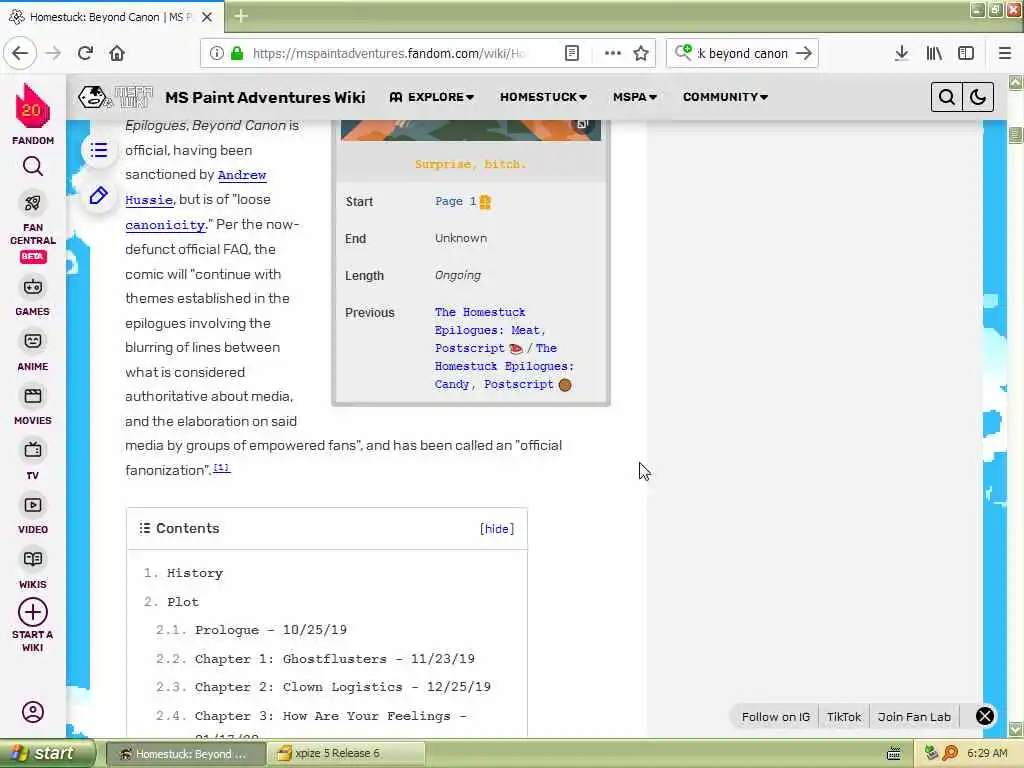
Task: Open TV section in sidebar
Action: [33, 461]
